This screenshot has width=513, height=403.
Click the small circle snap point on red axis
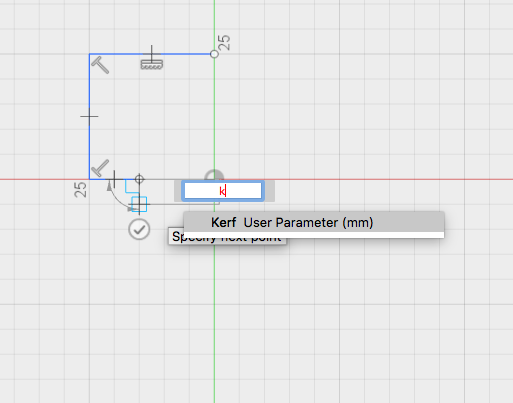[x=139, y=179]
